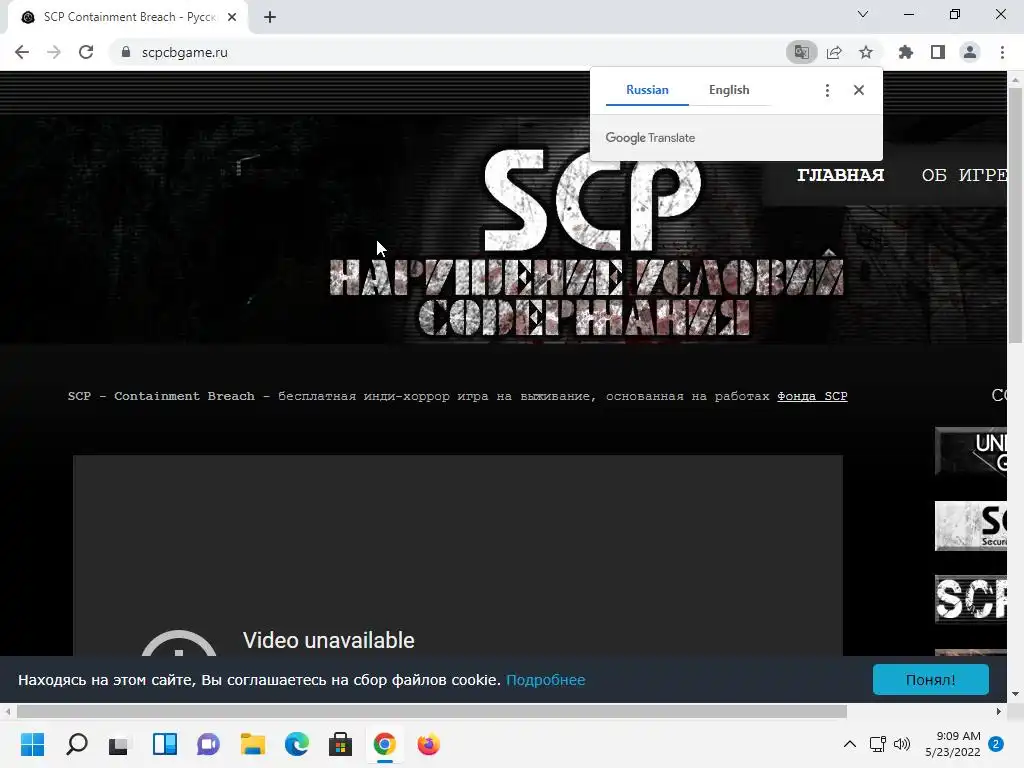The height and width of the screenshot is (768, 1024).
Task: Go back to the previous page
Action: [22, 52]
